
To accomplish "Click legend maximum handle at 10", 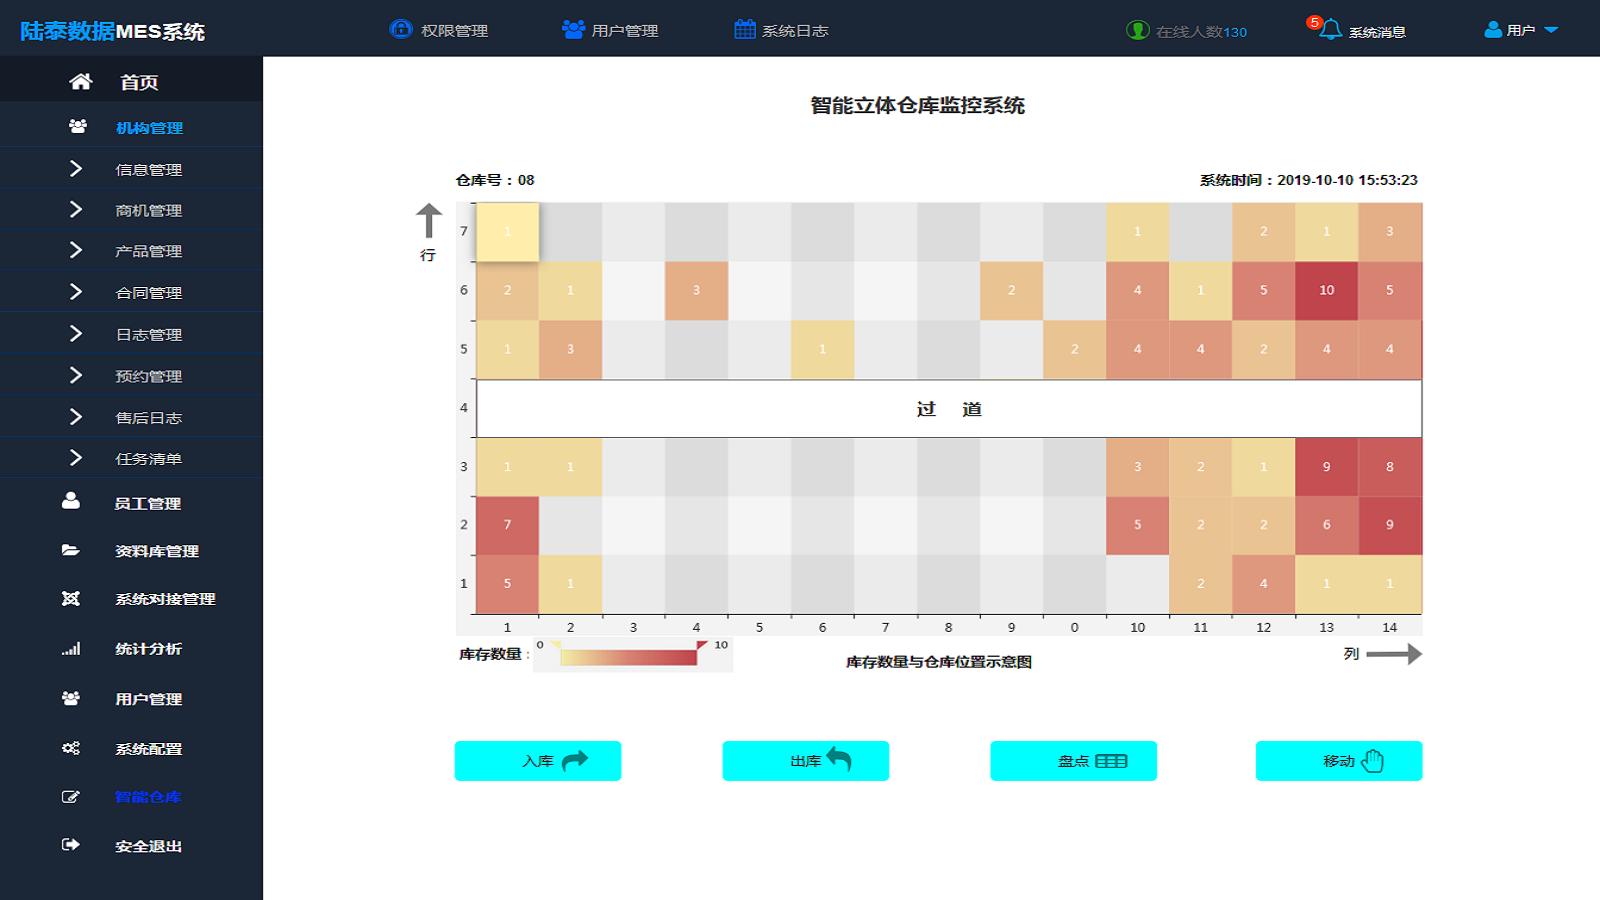I will click(702, 646).
